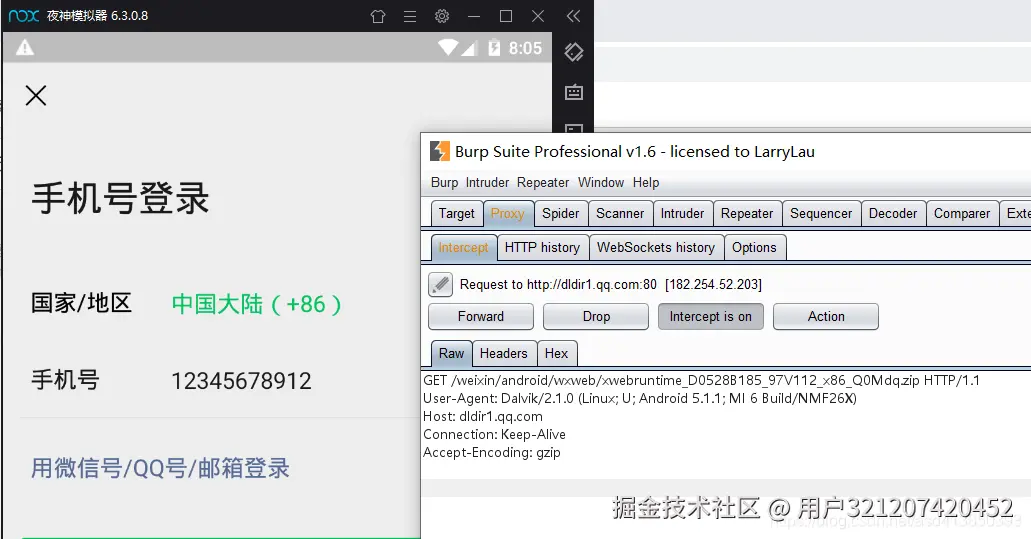Click the Burp Suite logo icon

coord(439,151)
